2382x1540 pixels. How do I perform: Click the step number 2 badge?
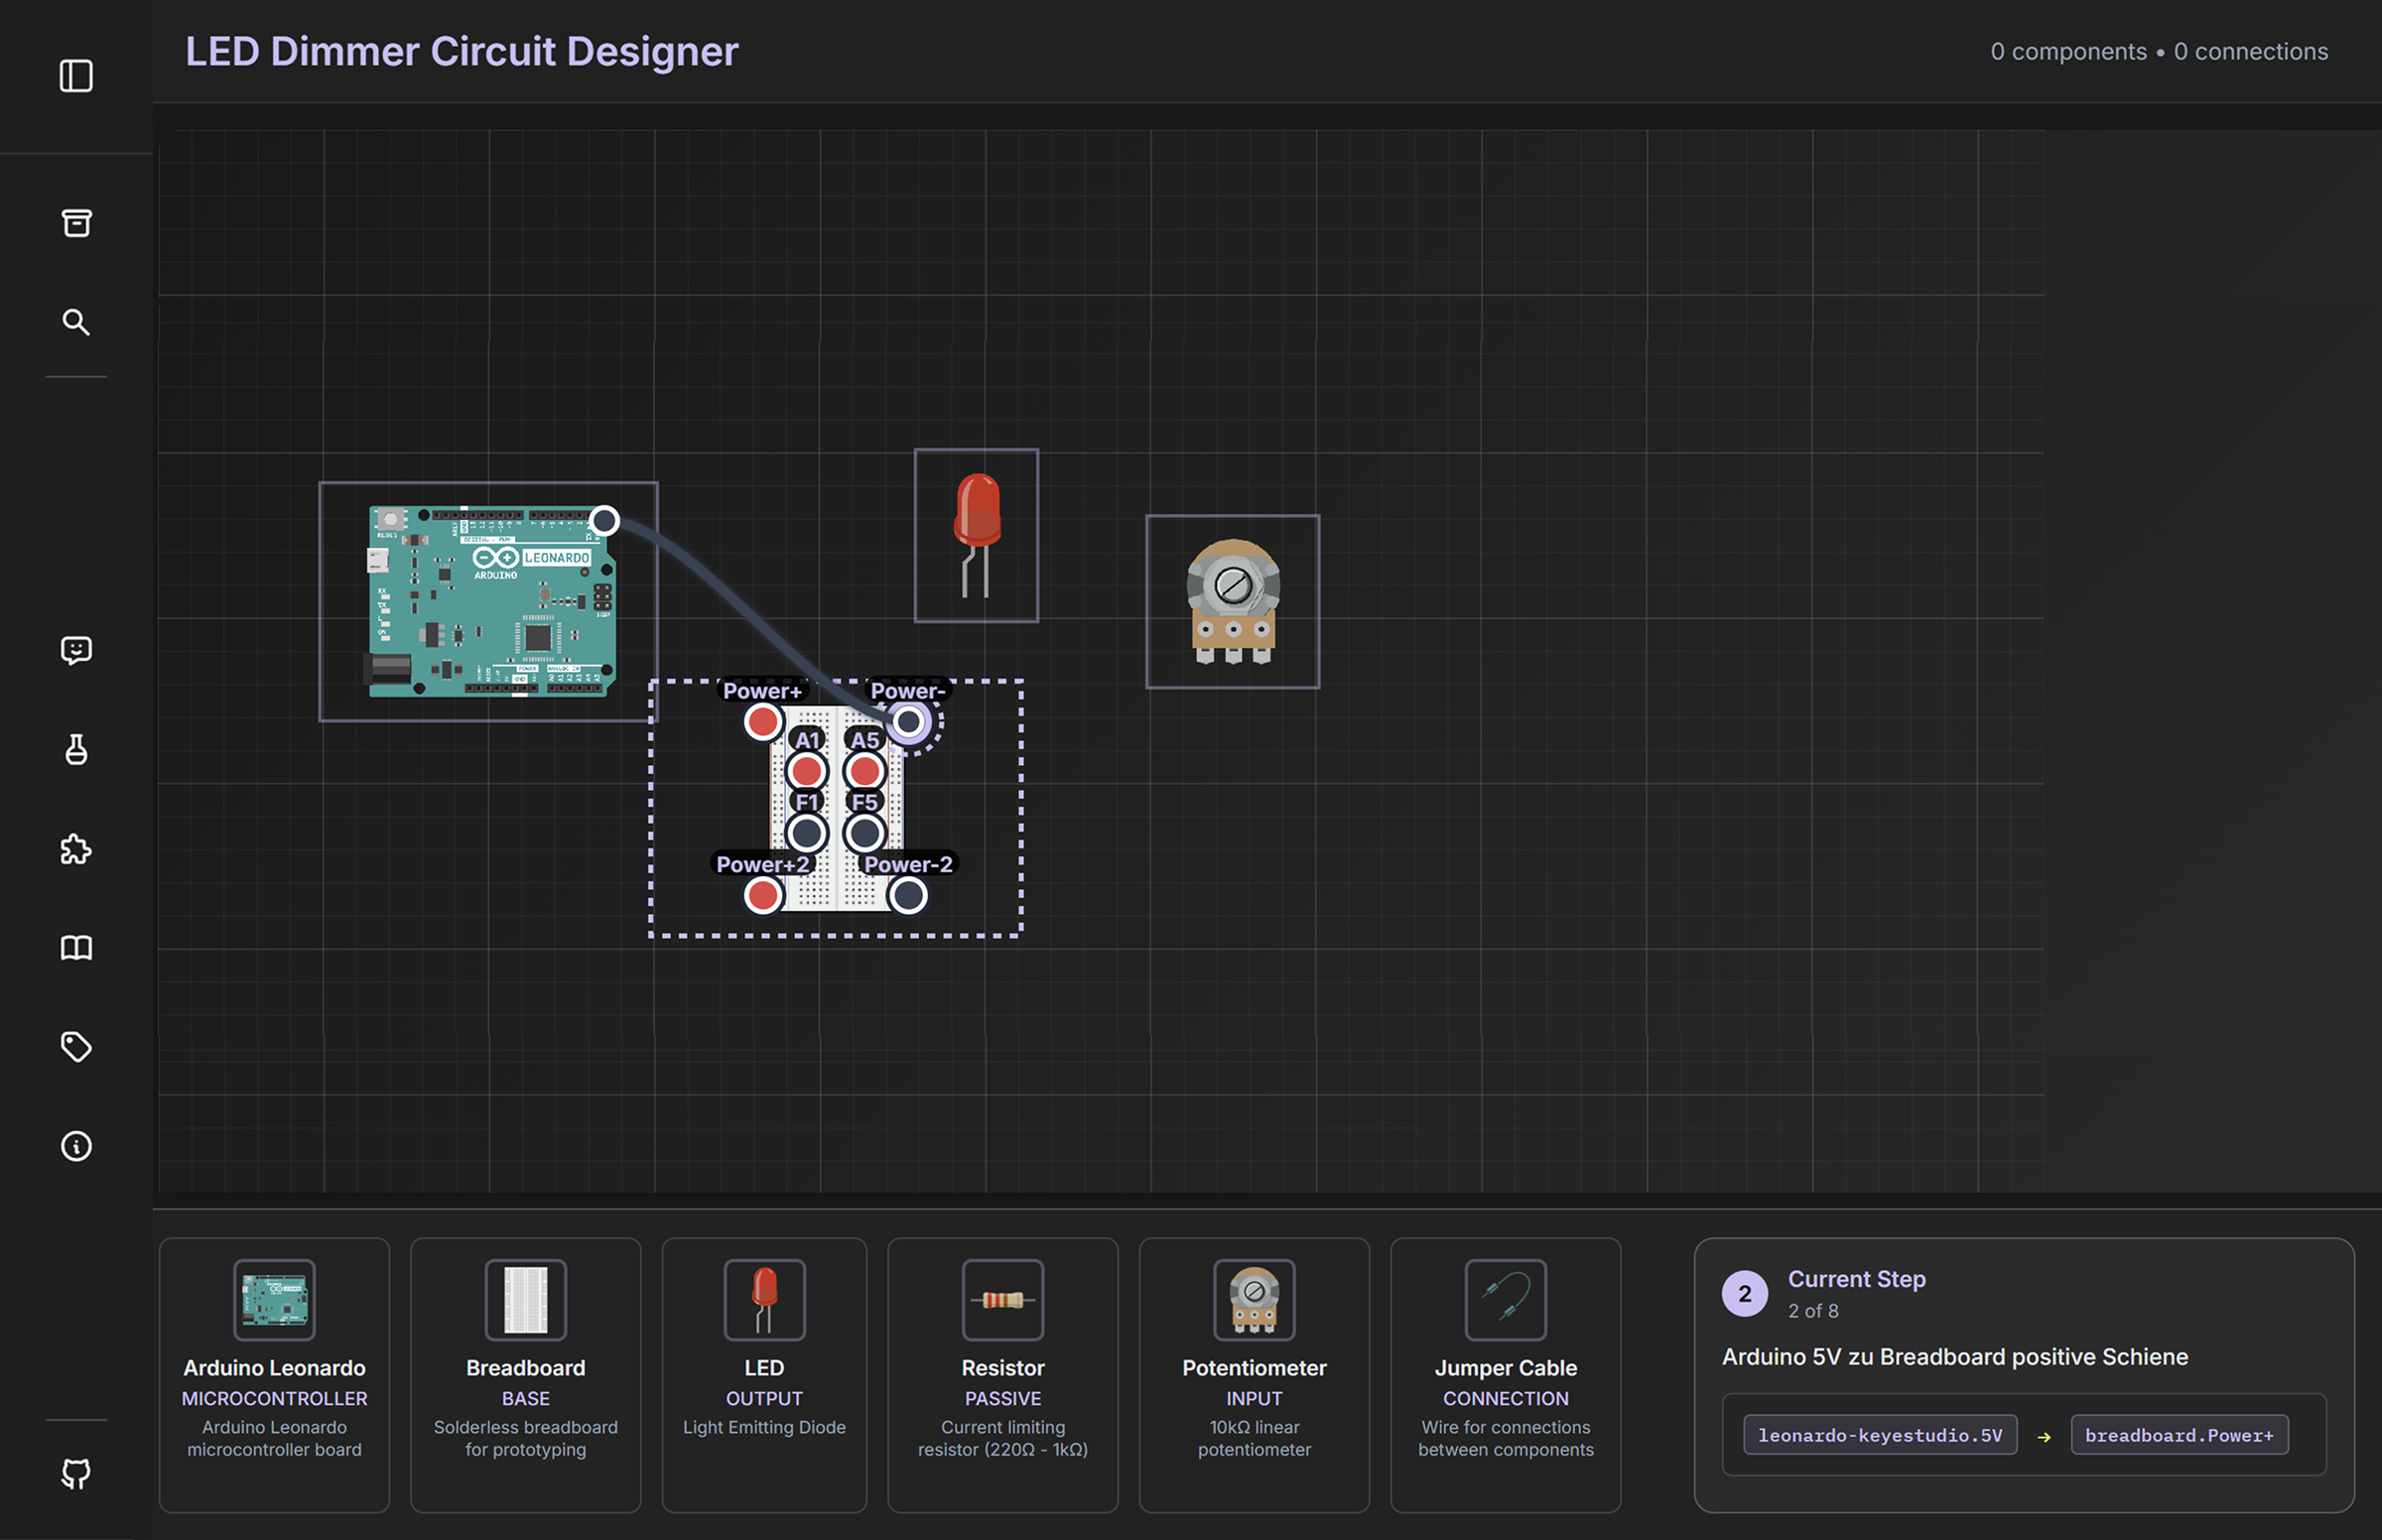point(1745,1294)
